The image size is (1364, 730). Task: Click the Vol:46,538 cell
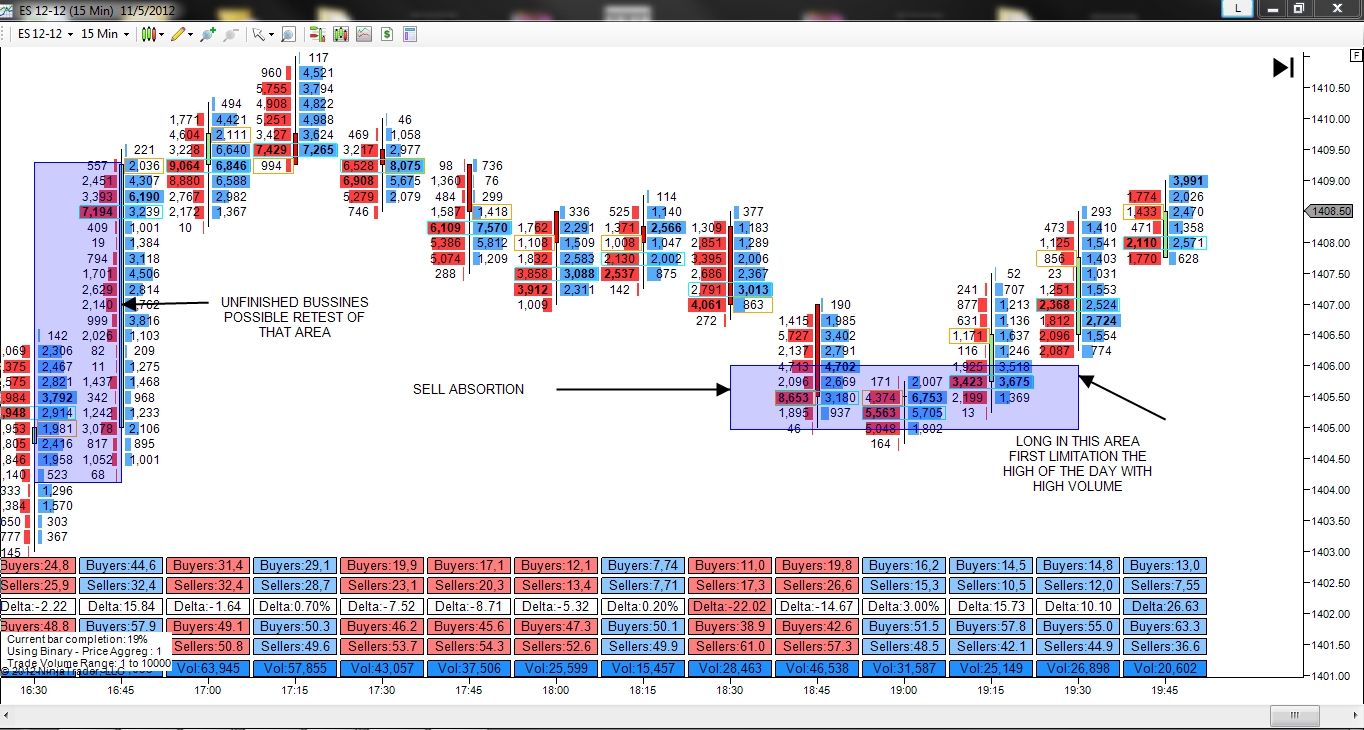click(815, 668)
